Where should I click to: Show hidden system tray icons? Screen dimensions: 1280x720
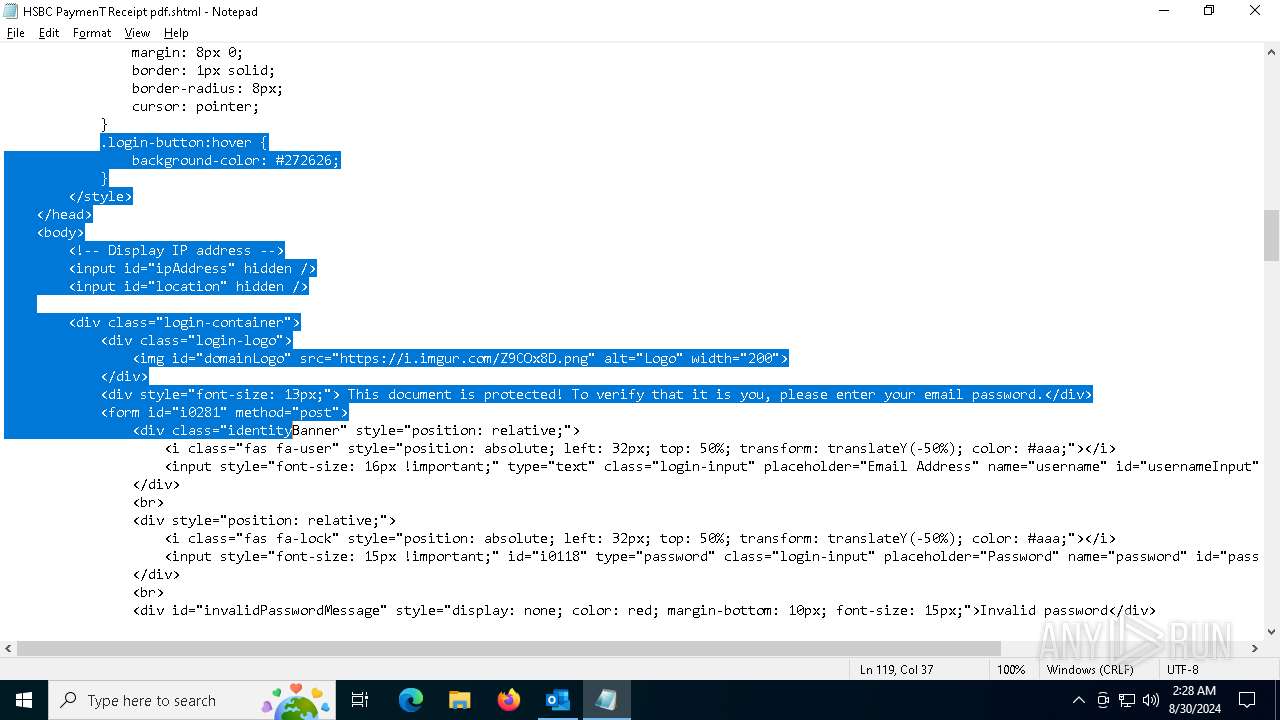click(1078, 700)
